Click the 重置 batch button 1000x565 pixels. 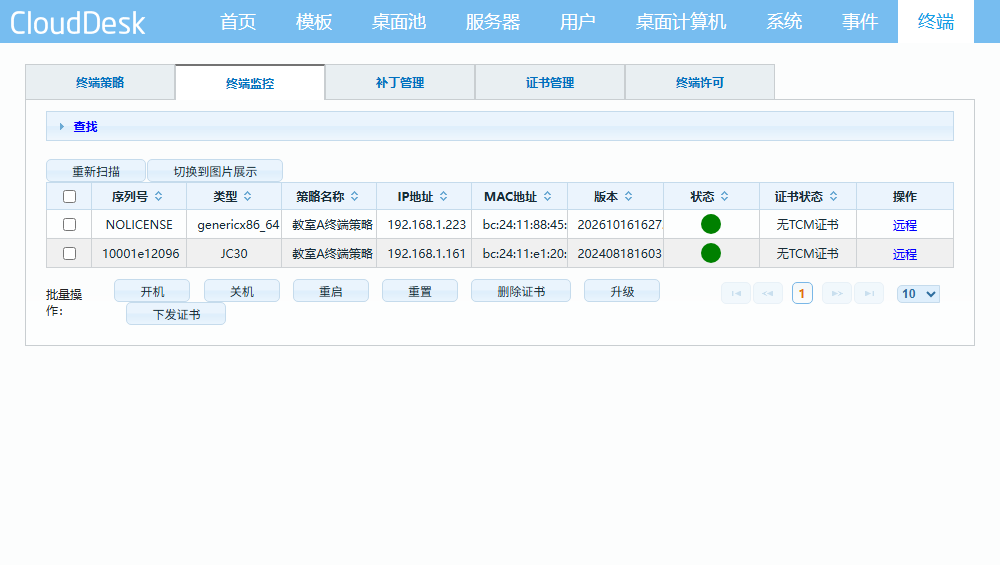tap(420, 291)
